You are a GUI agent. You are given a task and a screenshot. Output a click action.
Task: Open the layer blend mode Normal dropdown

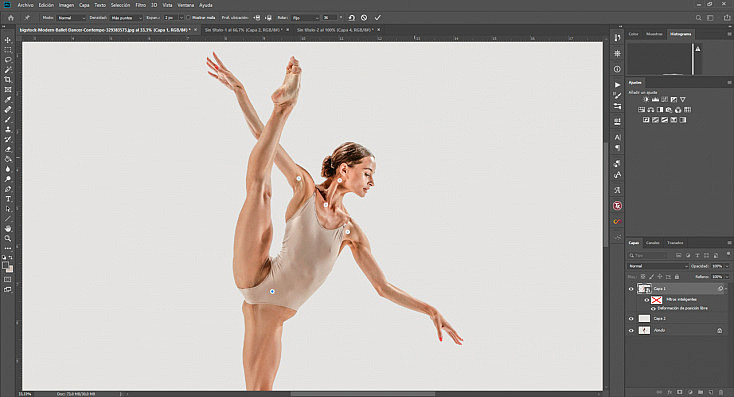click(x=658, y=266)
